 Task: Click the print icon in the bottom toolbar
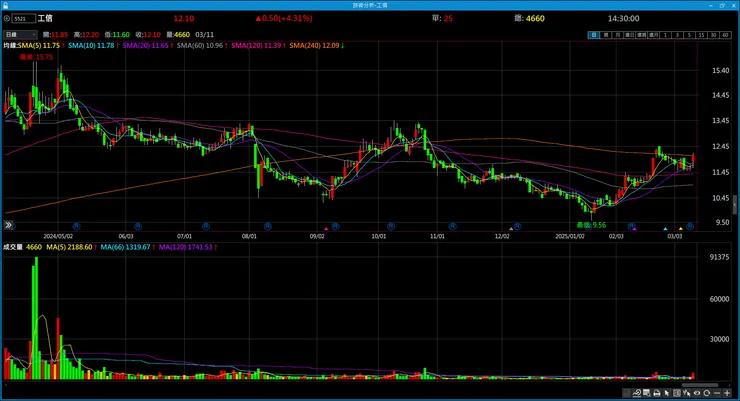(656, 393)
